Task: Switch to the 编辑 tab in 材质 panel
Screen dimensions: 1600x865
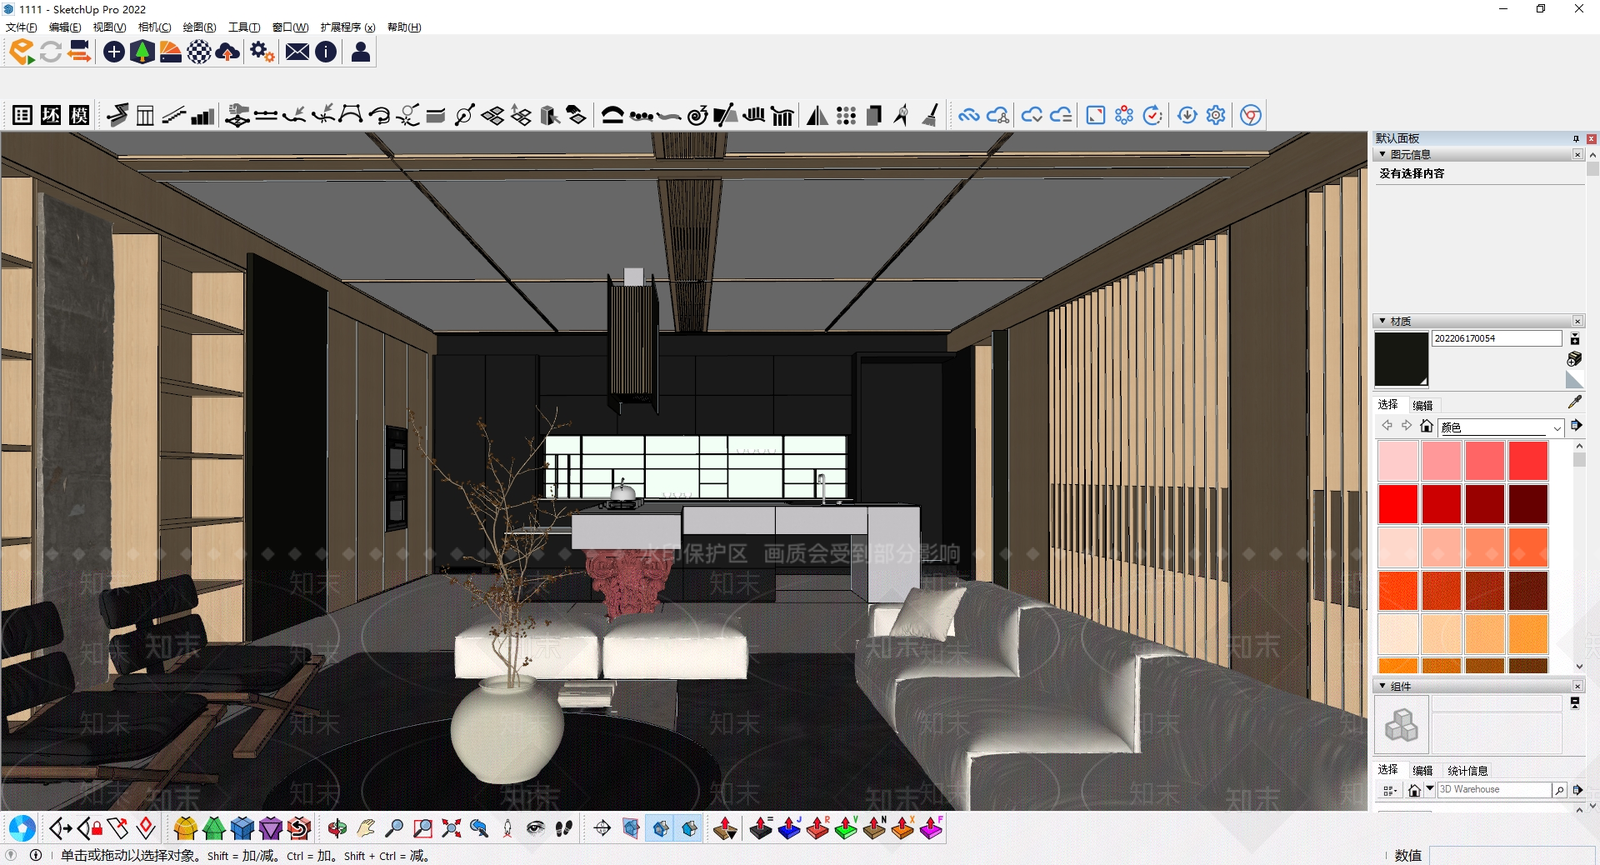Action: 1423,405
